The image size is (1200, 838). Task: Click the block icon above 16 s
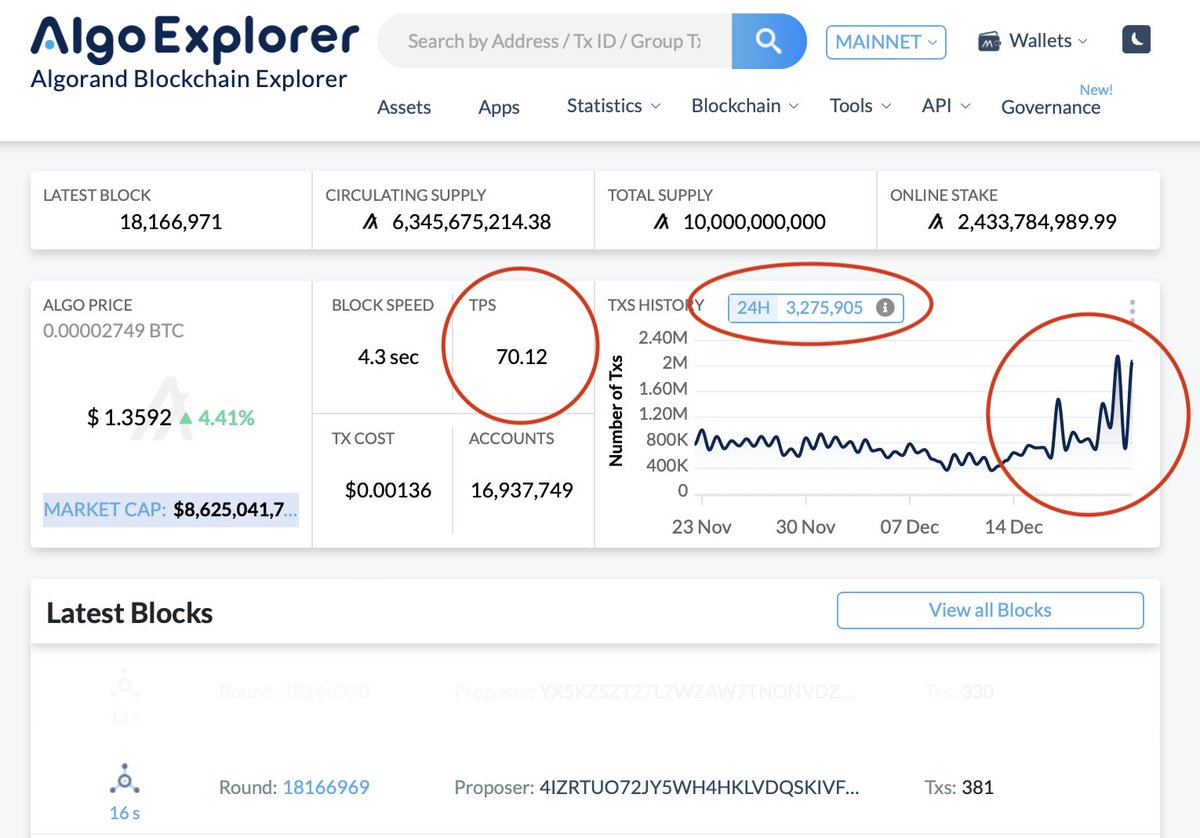coord(124,778)
